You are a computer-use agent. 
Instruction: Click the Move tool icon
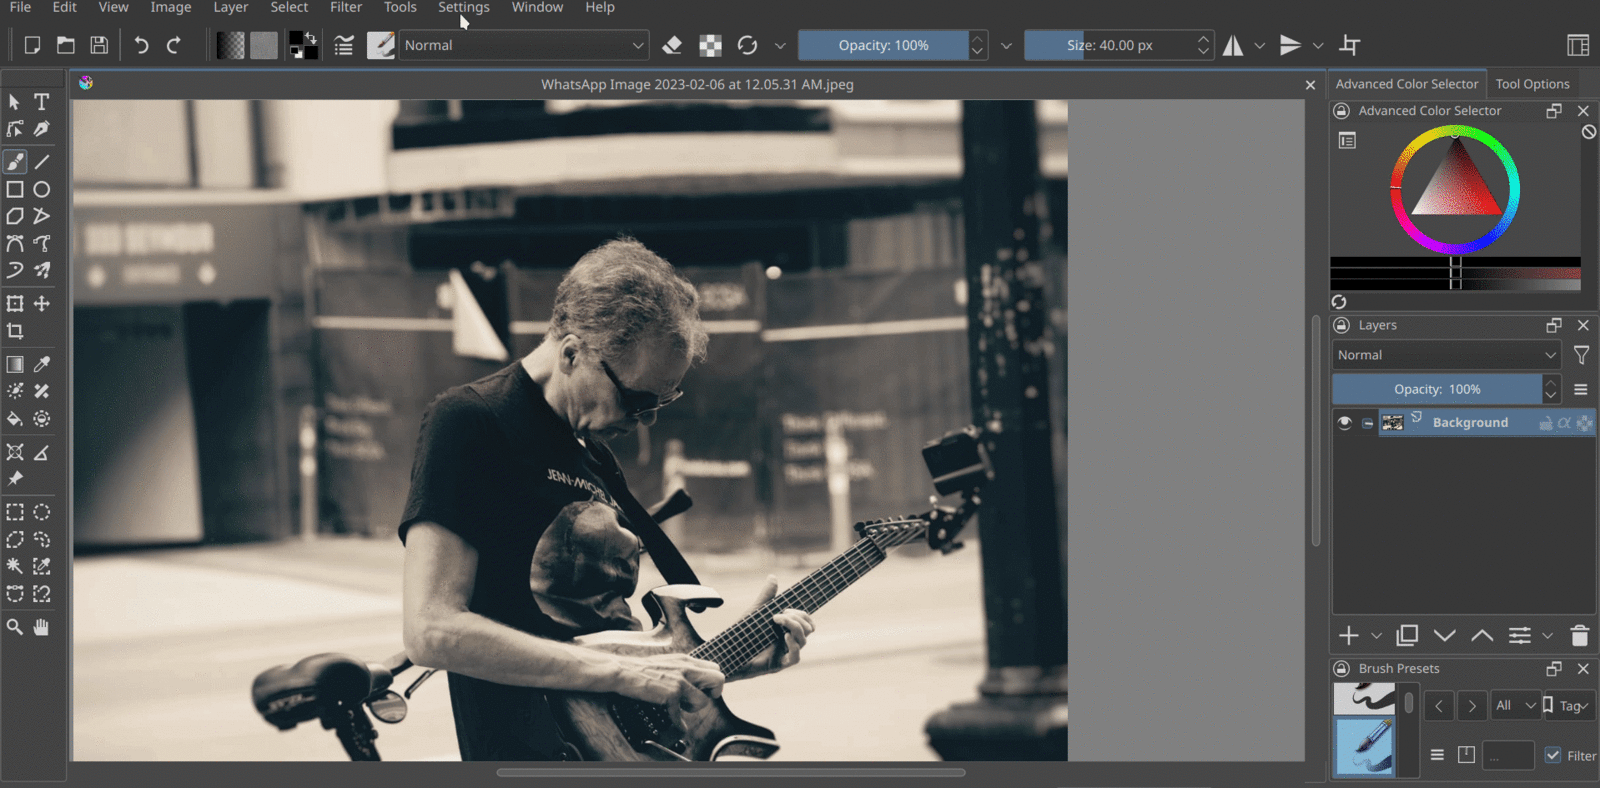coord(42,304)
